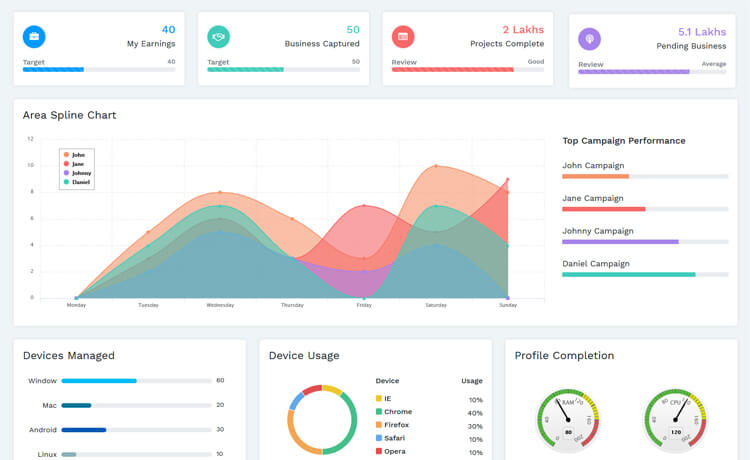Click the Android value 30
750x460 pixels.
pos(220,429)
